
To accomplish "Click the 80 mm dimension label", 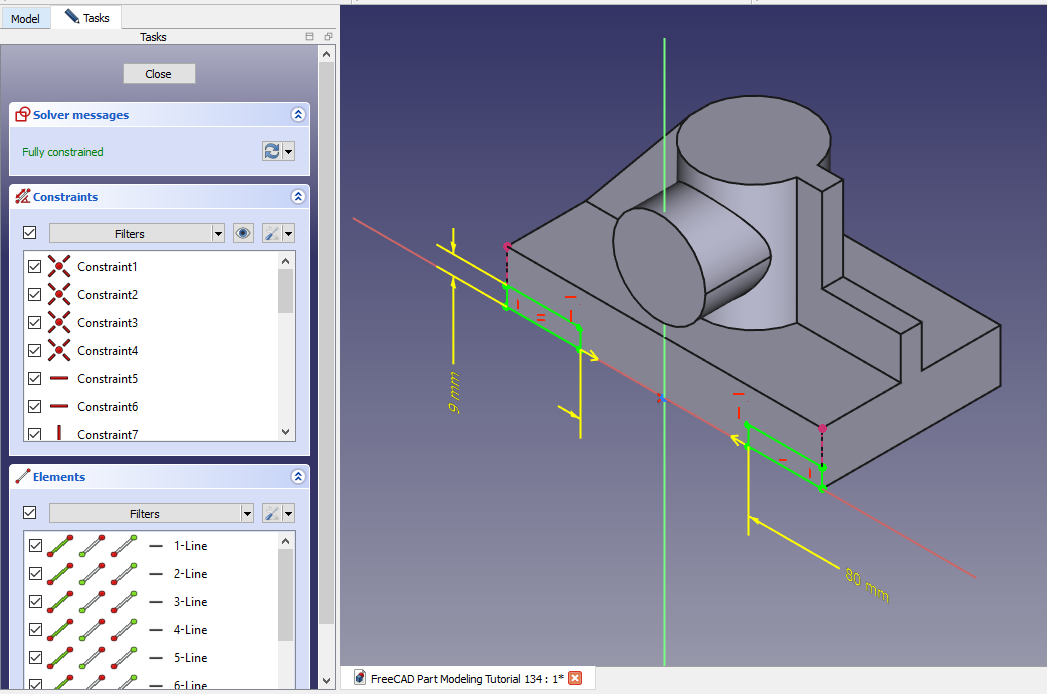I will (x=866, y=586).
